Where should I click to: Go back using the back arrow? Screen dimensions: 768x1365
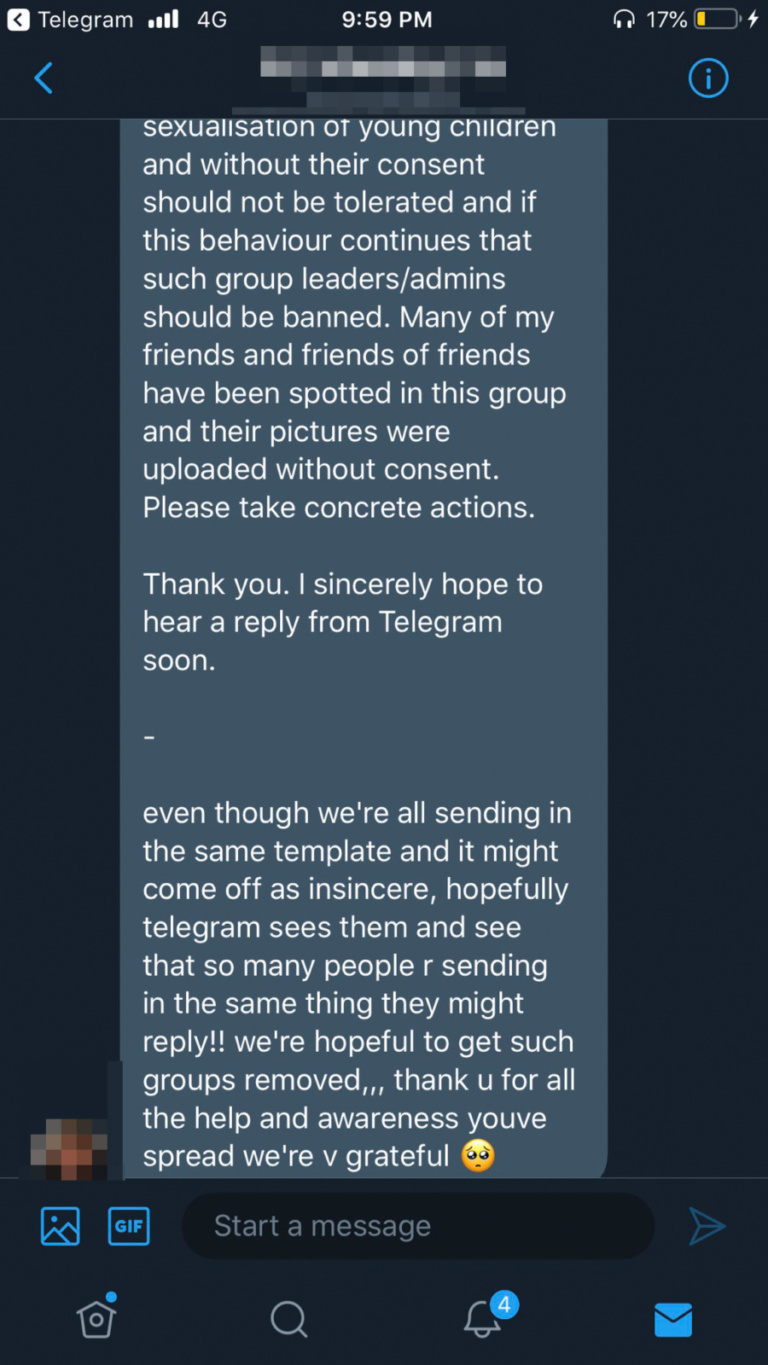pyautogui.click(x=42, y=77)
